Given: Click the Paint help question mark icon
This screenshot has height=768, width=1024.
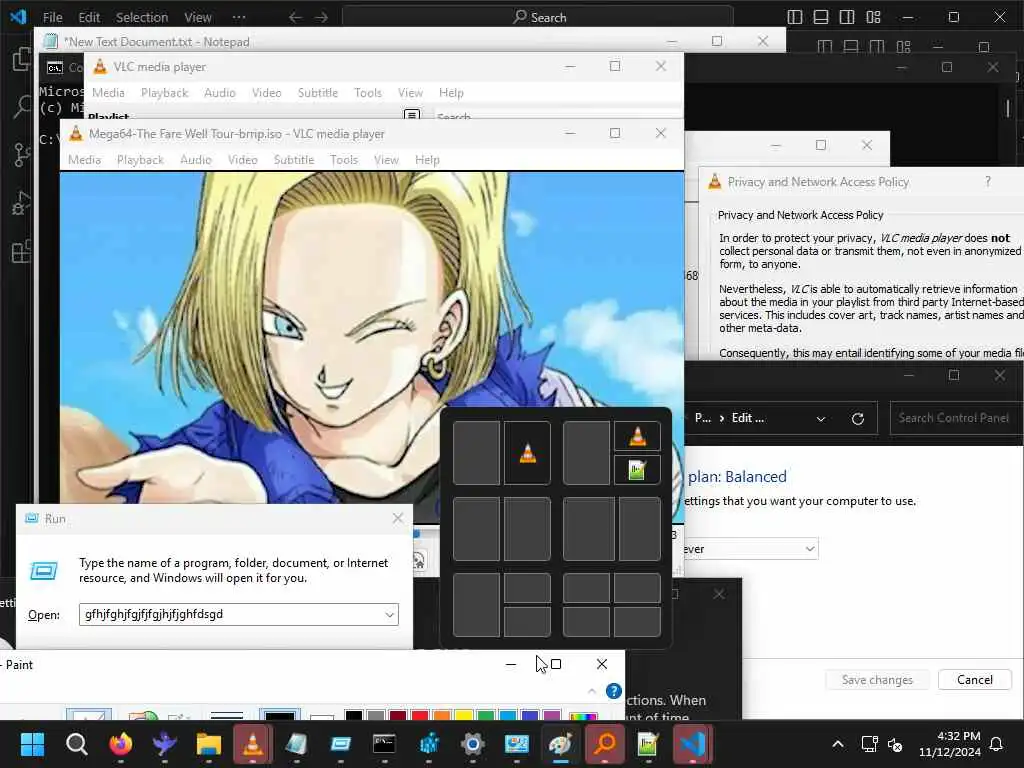Looking at the screenshot, I should pos(613,691).
